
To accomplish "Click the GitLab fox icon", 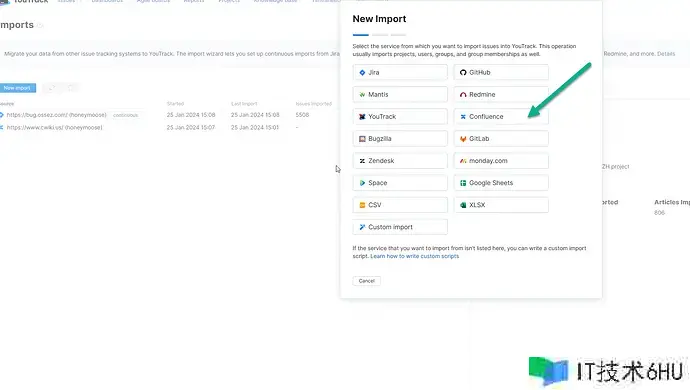I will [463, 139].
